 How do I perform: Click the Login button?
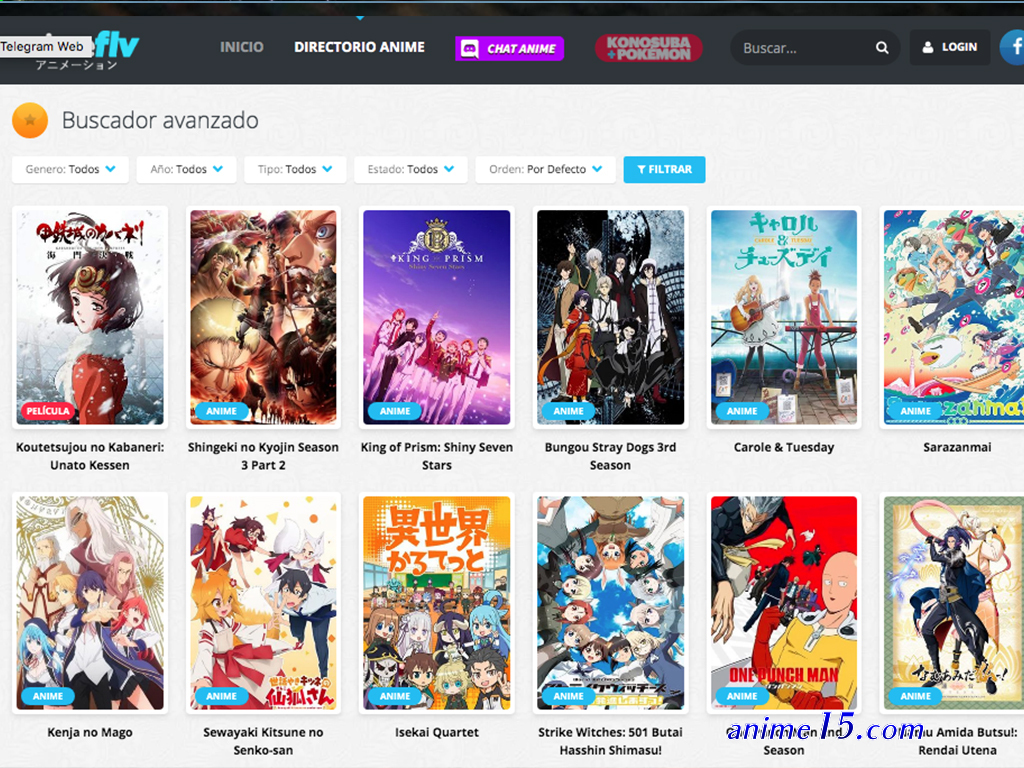click(950, 47)
